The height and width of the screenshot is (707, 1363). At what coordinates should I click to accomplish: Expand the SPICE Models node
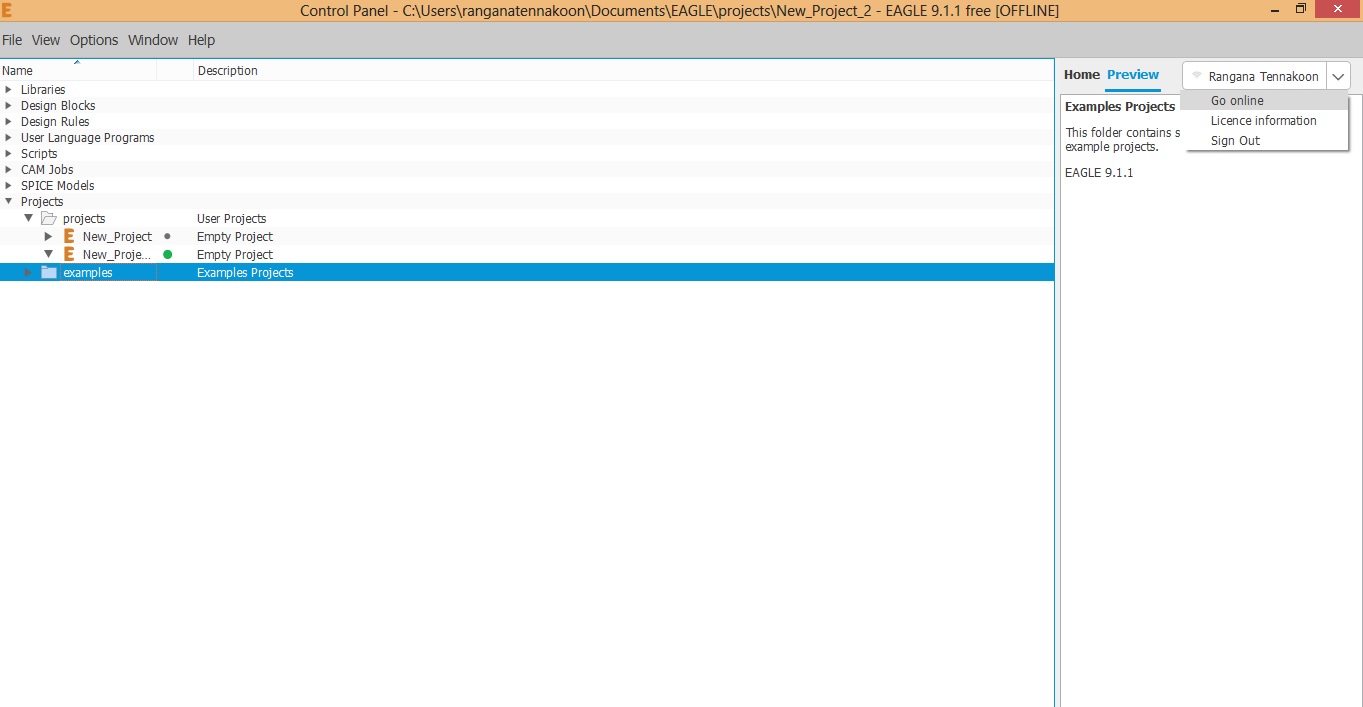point(9,186)
